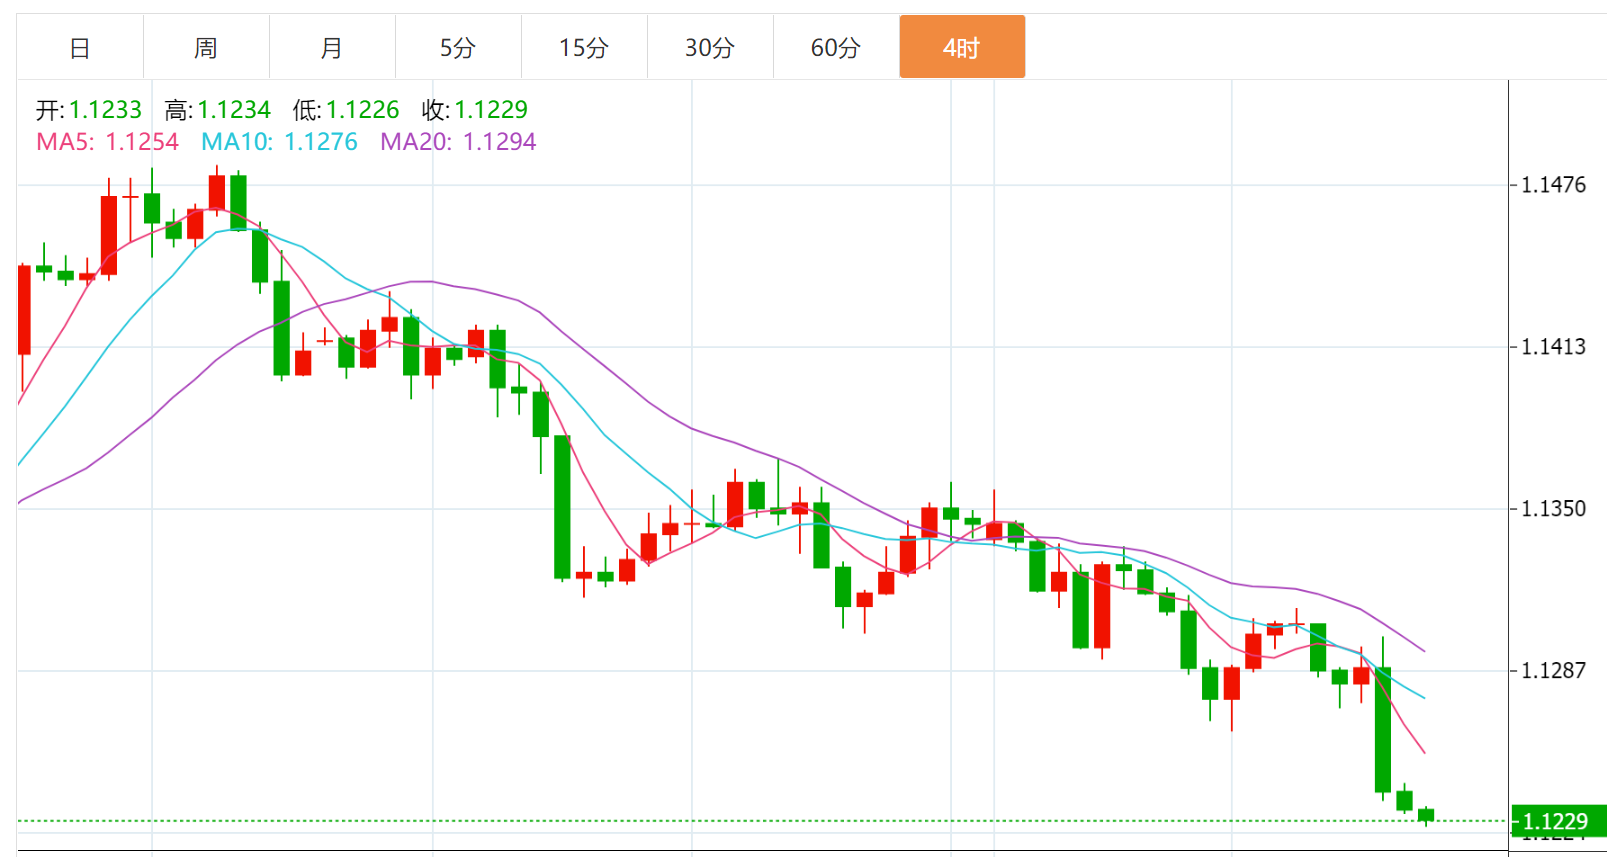Click the 1.1476 price axis label
Screen dimensions: 1607x857
(x=1553, y=185)
